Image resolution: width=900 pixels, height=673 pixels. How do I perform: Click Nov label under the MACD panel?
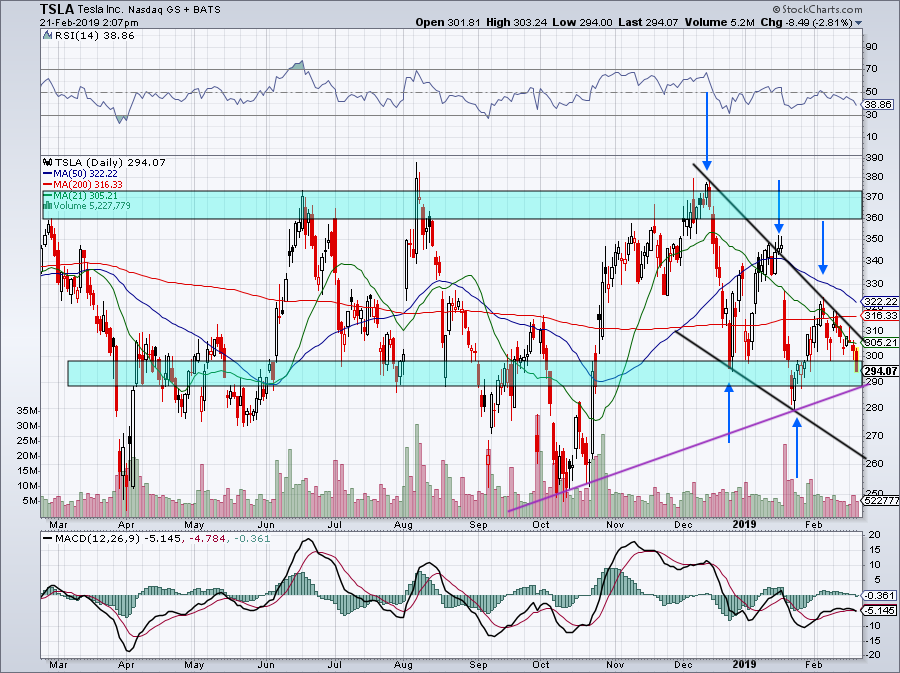615,665
